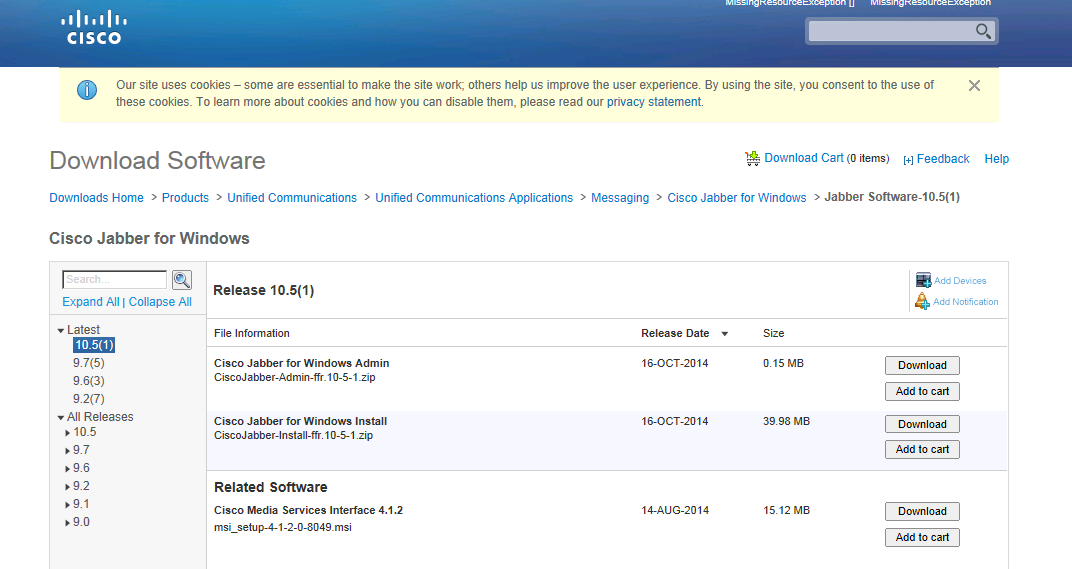
Task: Go to Cisco Jabber for Windows breadcrumb
Action: (x=737, y=198)
